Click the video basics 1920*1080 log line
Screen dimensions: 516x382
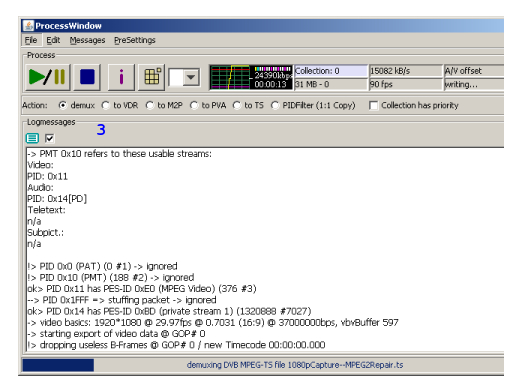coord(213,323)
